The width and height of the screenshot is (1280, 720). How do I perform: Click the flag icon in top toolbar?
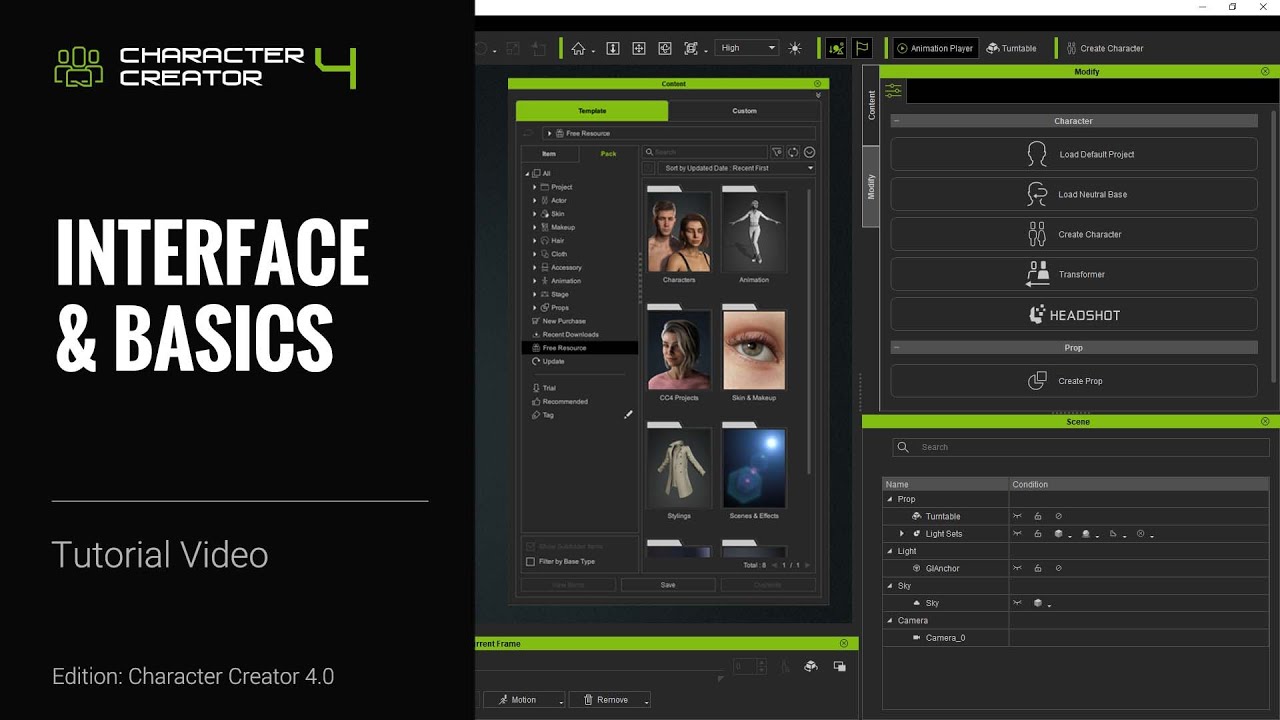pos(862,48)
